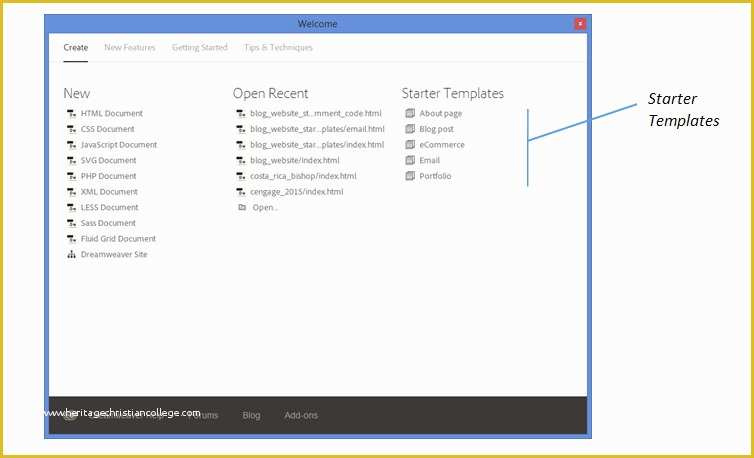Screen dimensions: 754x458
Task: Open the Getting Started tab
Action: [x=200, y=48]
